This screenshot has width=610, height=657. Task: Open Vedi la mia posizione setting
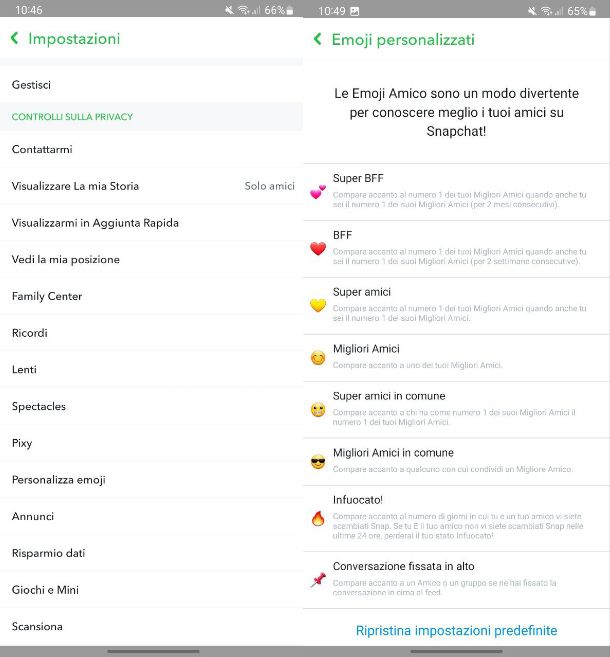pos(151,259)
